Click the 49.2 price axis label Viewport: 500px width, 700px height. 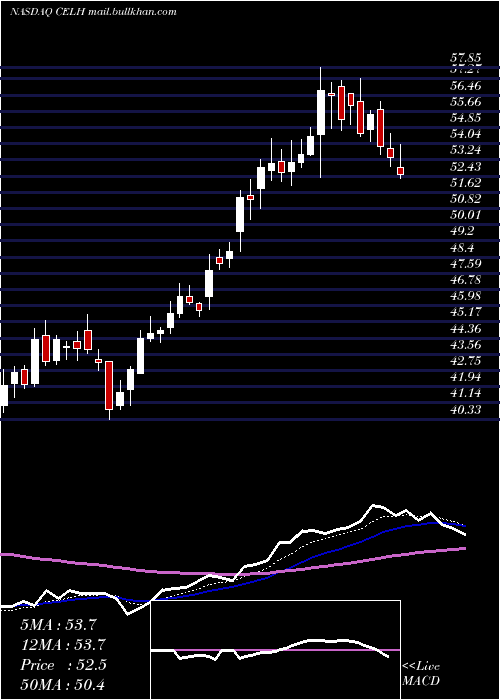462,231
